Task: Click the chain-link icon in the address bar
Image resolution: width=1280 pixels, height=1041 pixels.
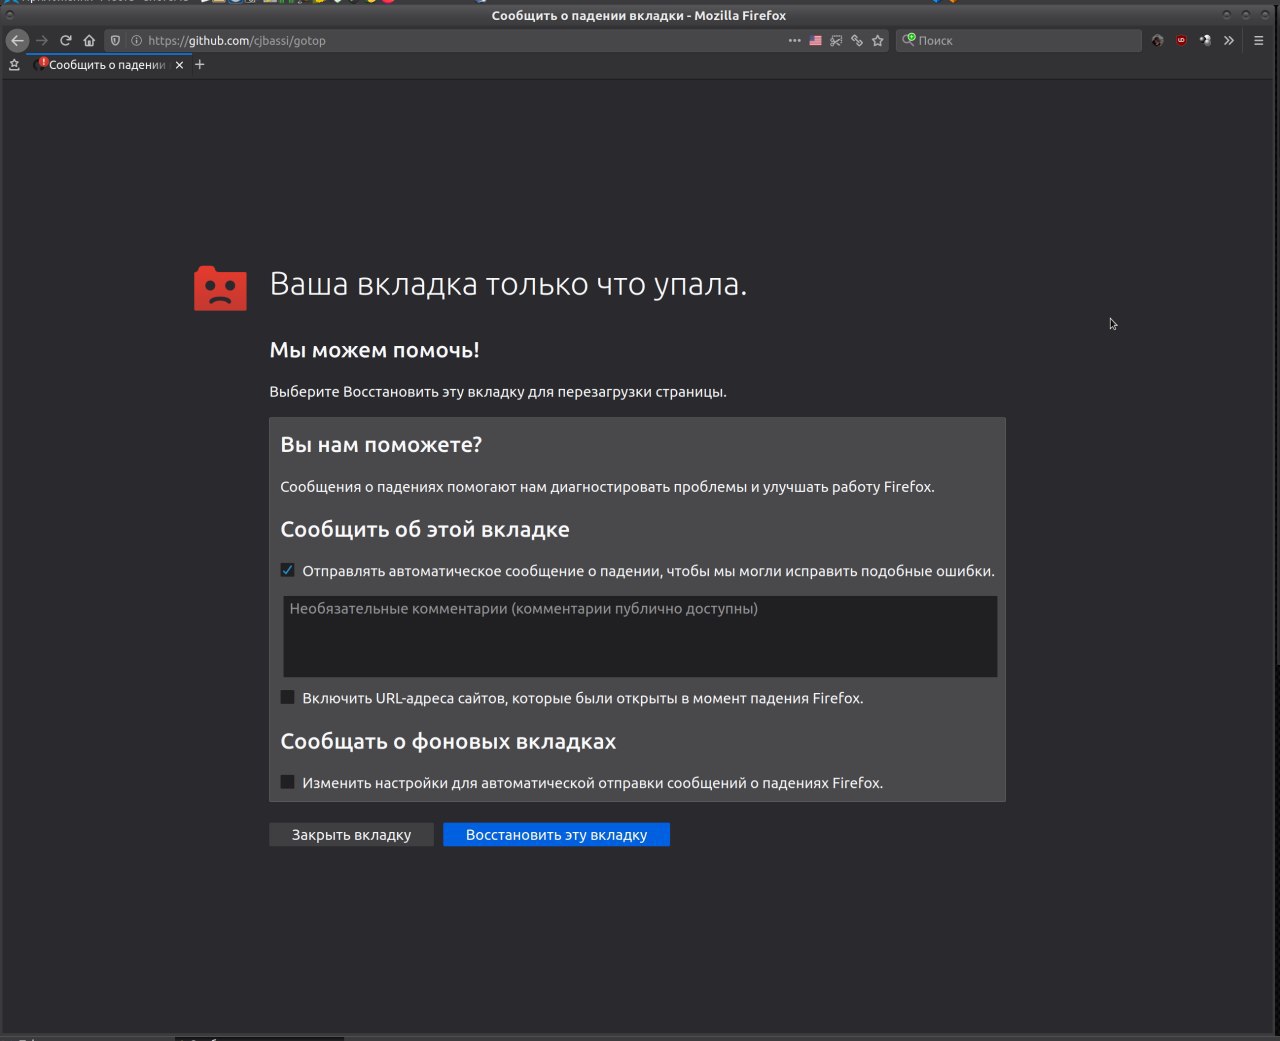Action: point(857,40)
